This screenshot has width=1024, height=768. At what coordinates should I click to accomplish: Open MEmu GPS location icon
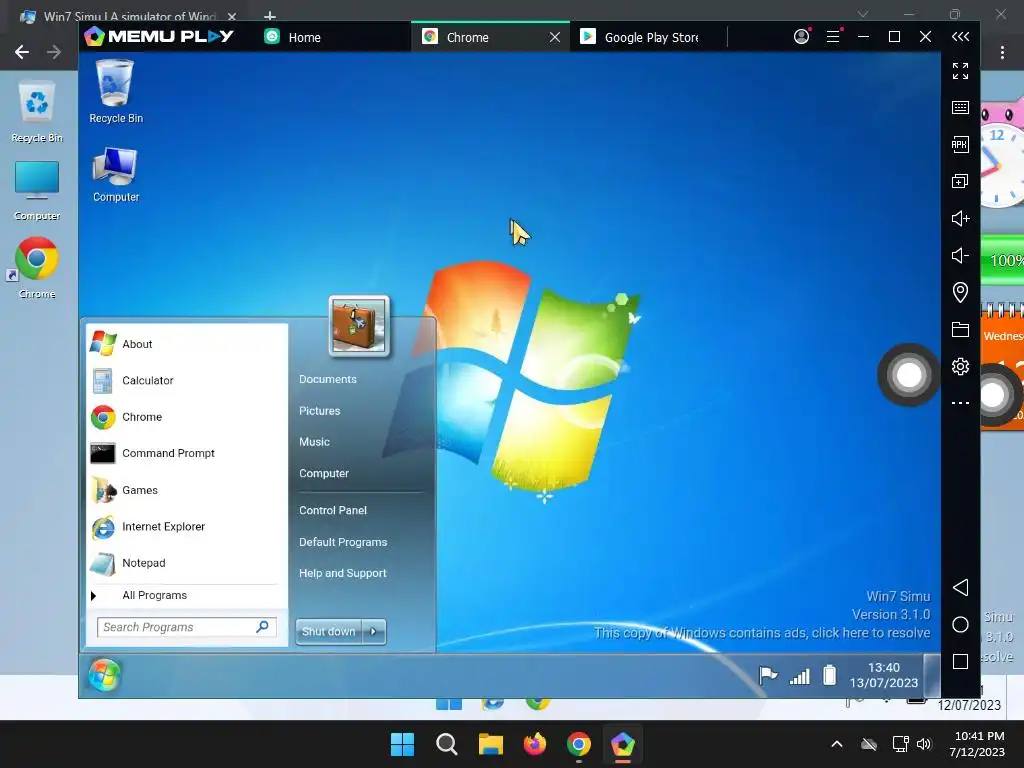[x=960, y=292]
